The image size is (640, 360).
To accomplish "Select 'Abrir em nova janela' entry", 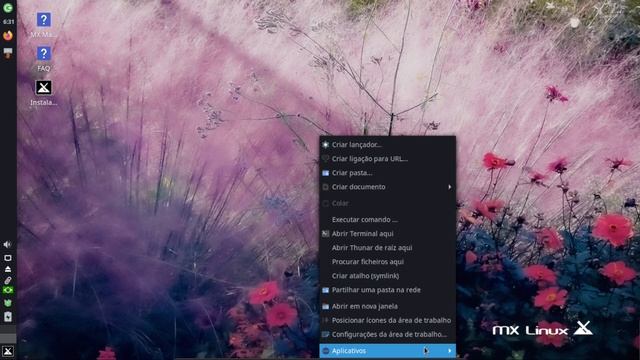I will pos(387,306).
